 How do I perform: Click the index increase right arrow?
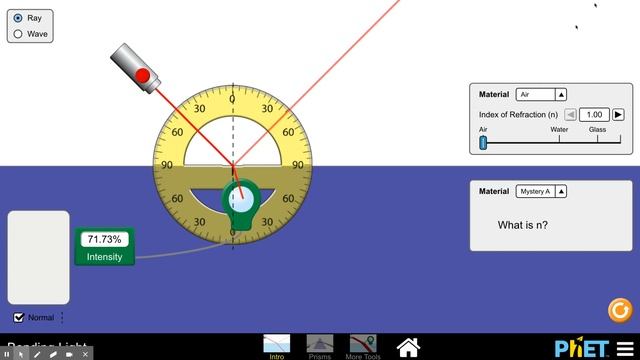coord(618,115)
